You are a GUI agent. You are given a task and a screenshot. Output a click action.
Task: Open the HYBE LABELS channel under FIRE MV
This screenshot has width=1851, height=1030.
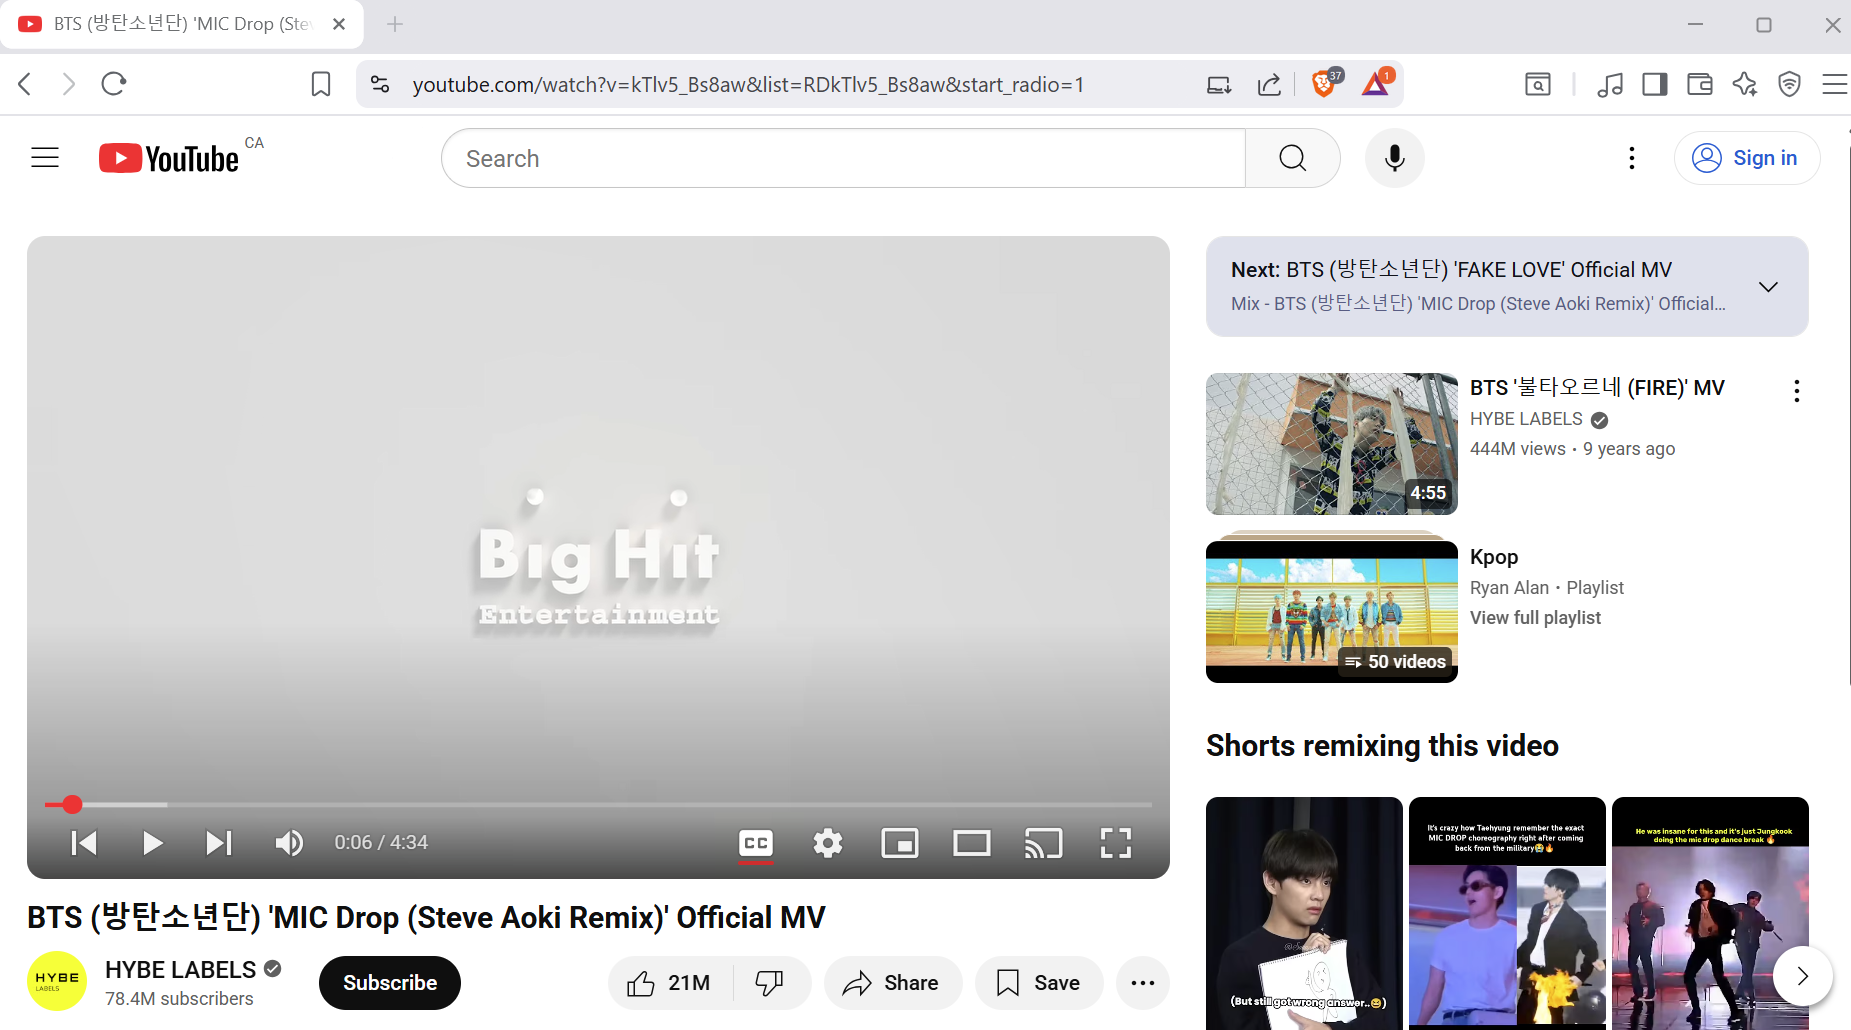click(1526, 419)
